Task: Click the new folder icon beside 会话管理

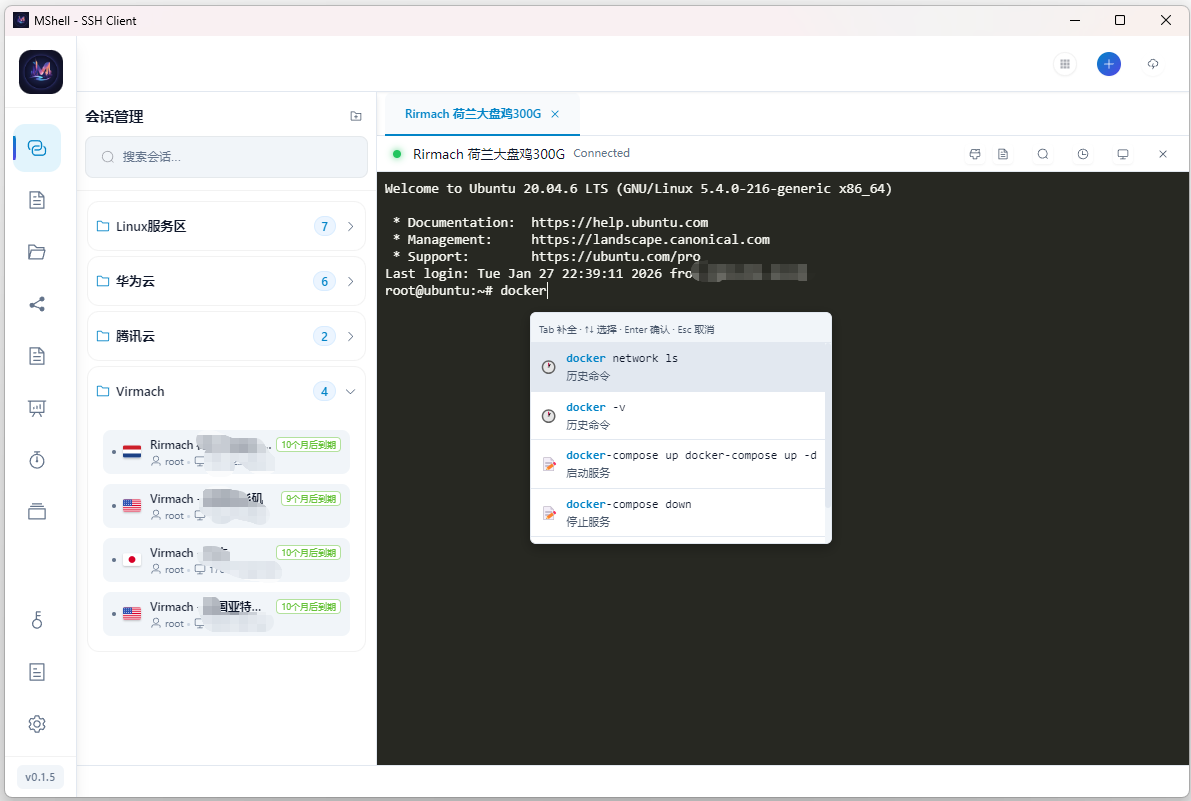Action: (356, 117)
